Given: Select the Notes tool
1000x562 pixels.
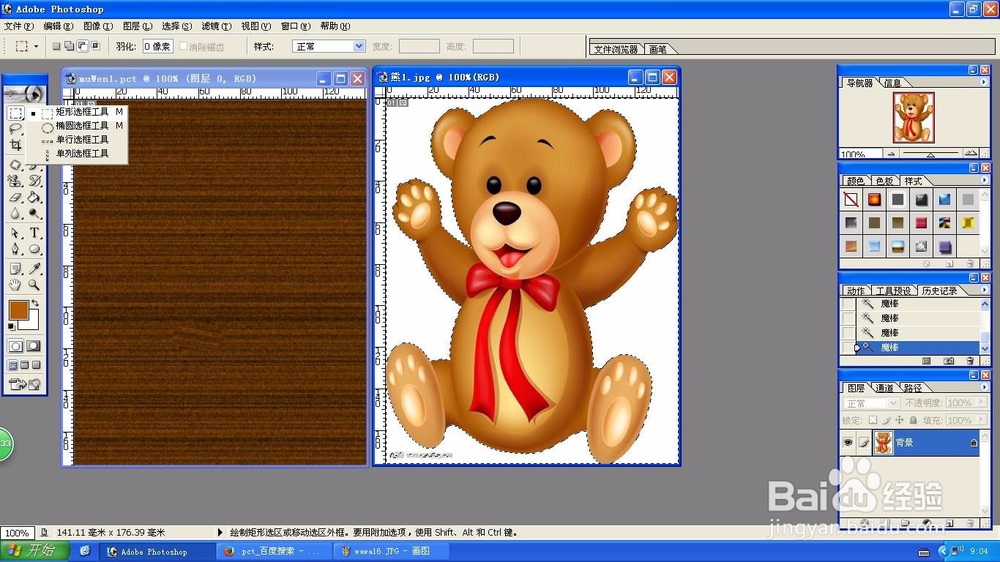Looking at the screenshot, I should pyautogui.click(x=16, y=269).
